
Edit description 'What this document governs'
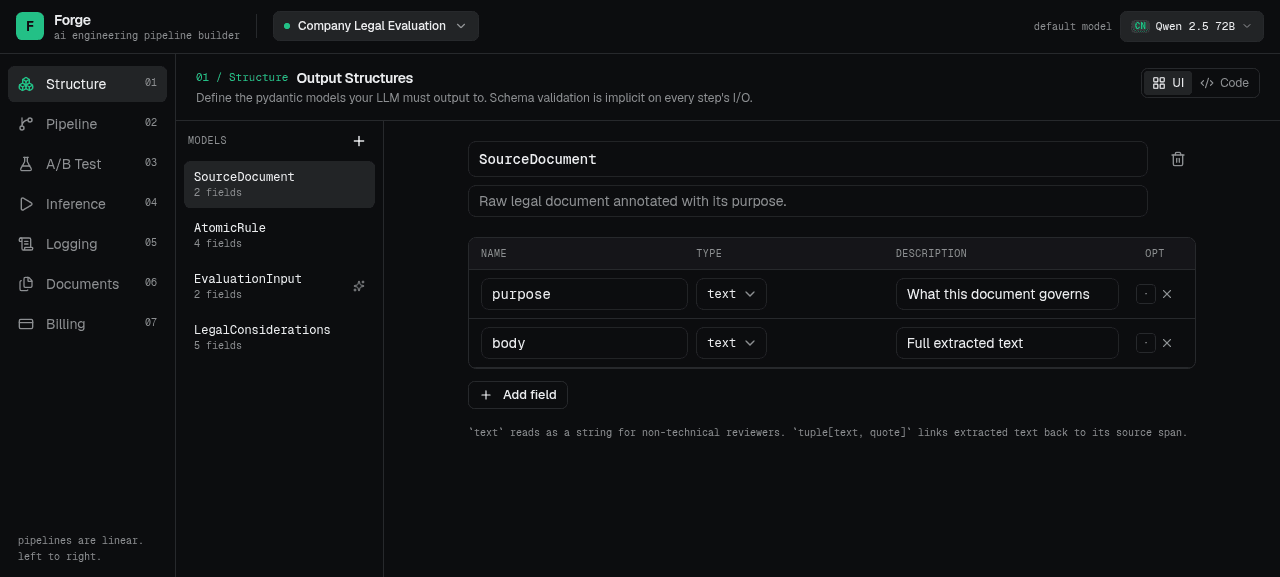pos(1007,294)
